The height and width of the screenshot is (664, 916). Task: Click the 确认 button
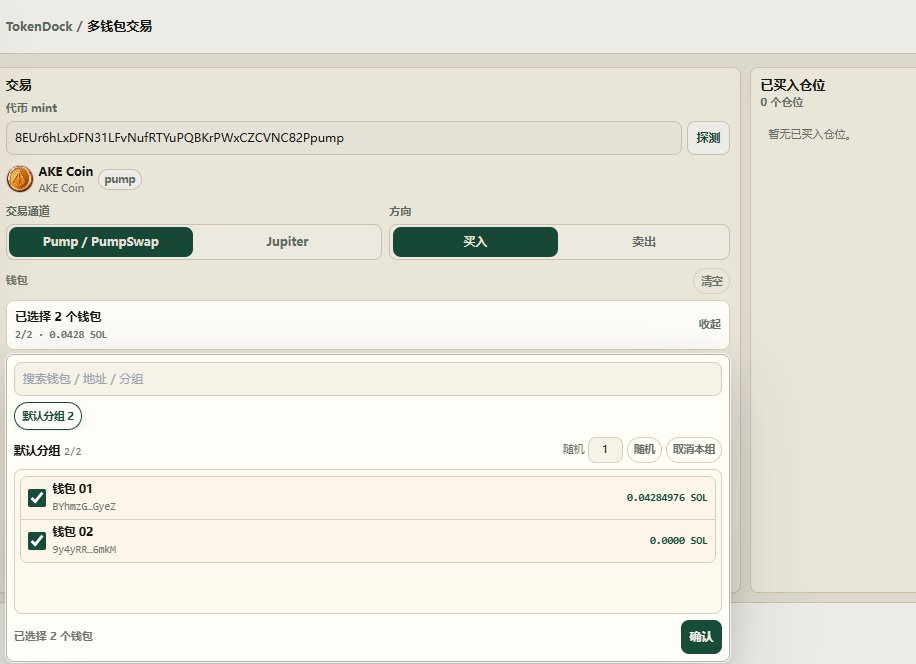701,637
